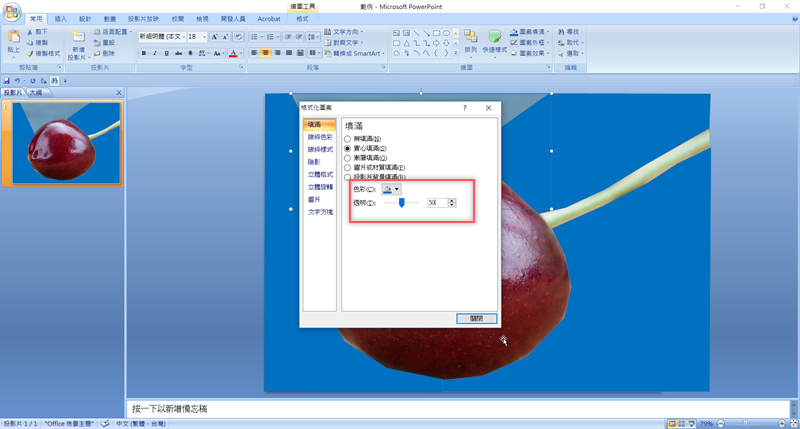The height and width of the screenshot is (429, 800).
Task: Open the Animations (動畫) ribbon tab
Action: 110,19
